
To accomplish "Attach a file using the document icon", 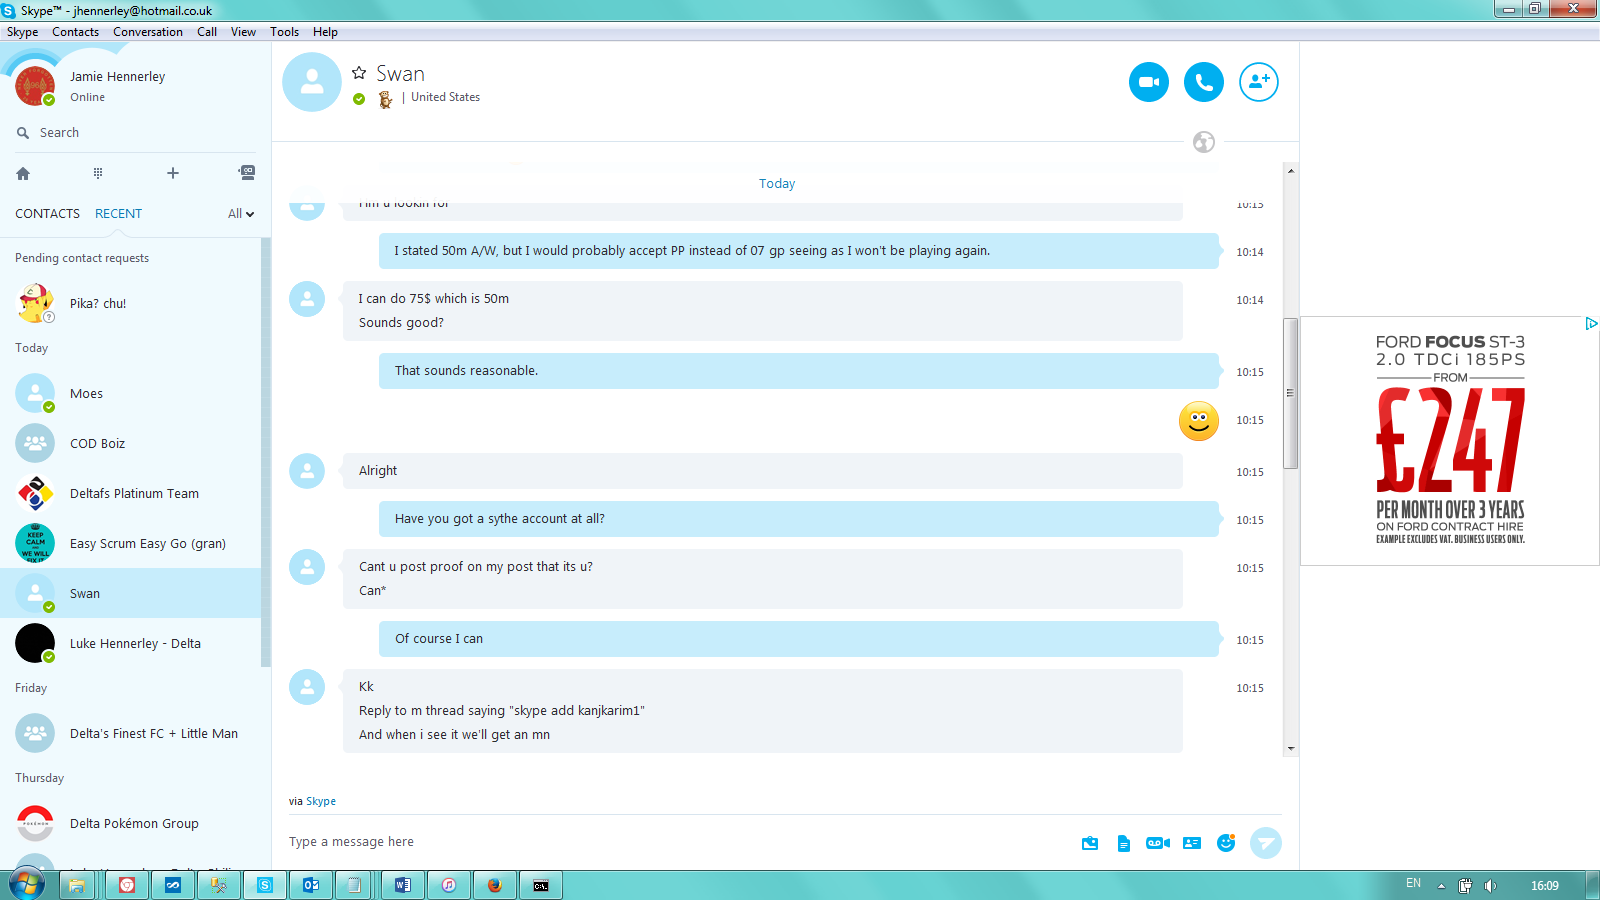I will click(x=1124, y=843).
